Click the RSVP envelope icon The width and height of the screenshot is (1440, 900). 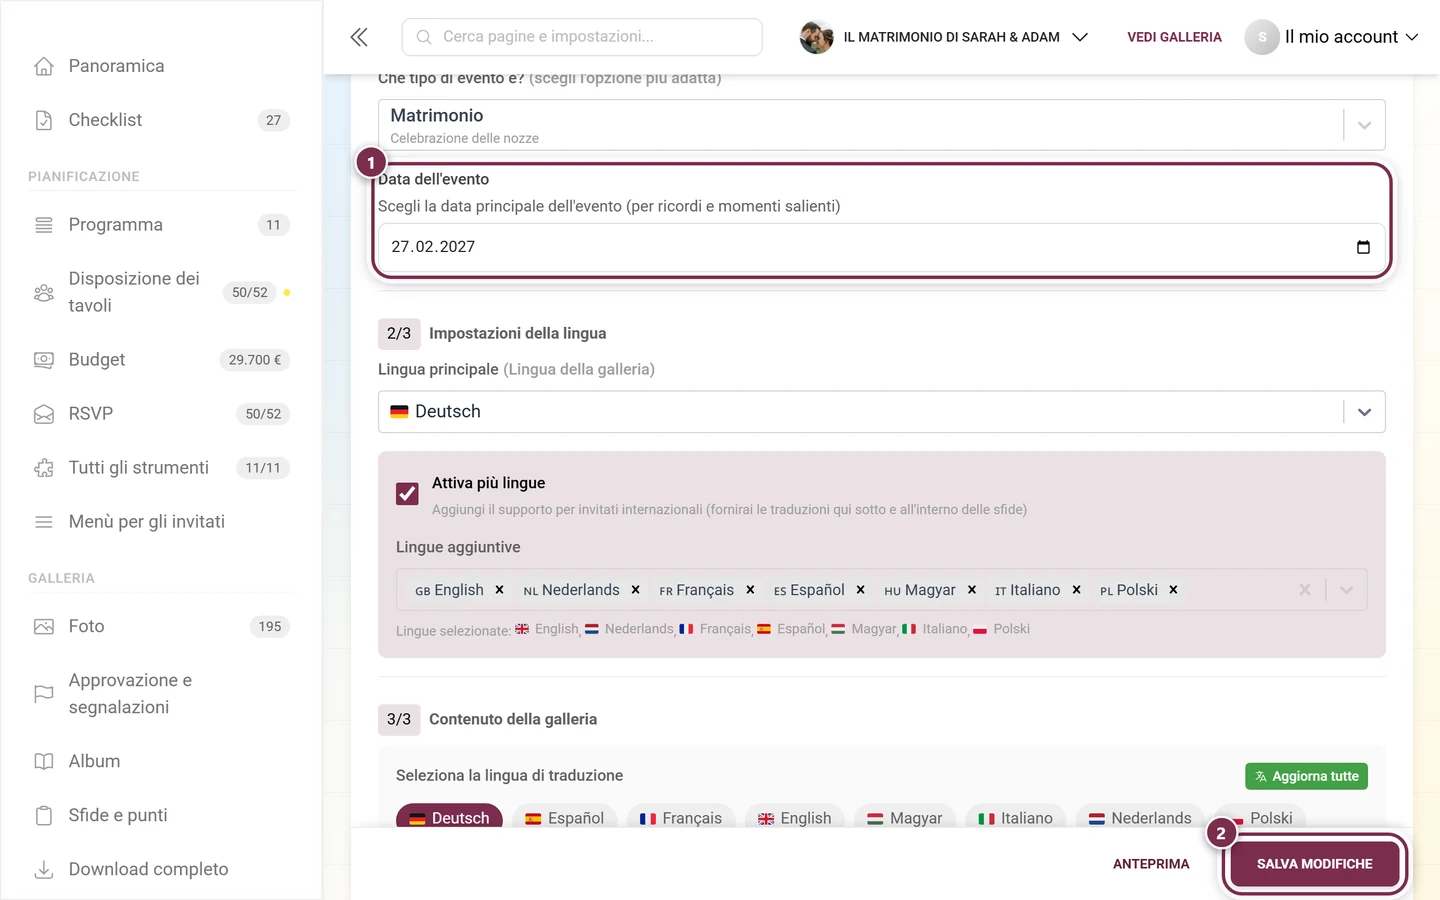tap(44, 414)
